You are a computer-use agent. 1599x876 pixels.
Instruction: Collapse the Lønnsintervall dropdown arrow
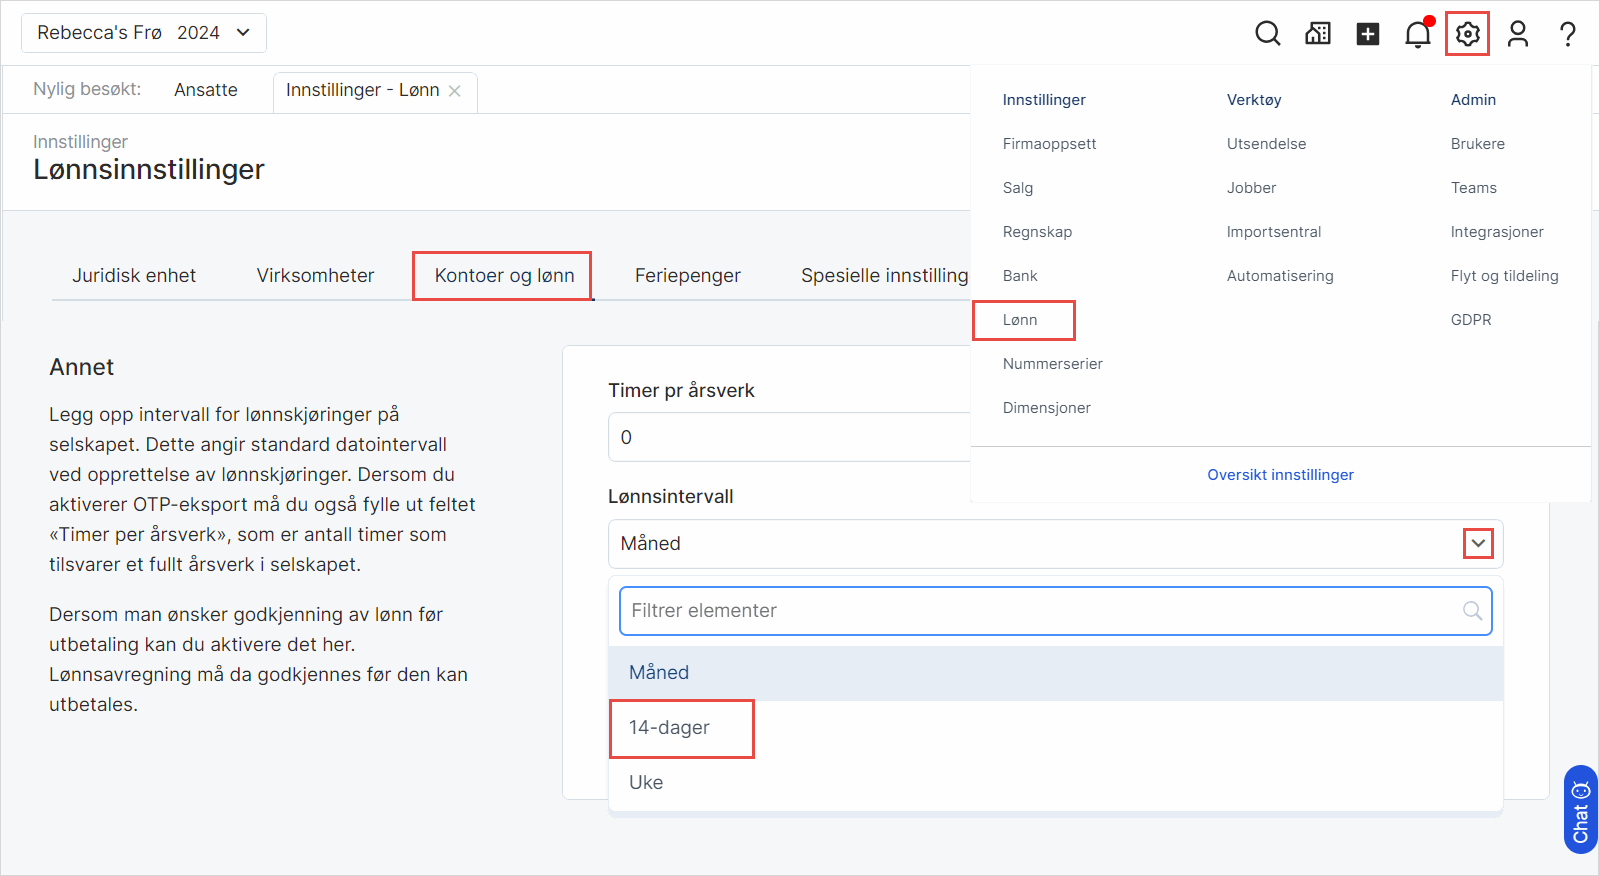[x=1478, y=543]
